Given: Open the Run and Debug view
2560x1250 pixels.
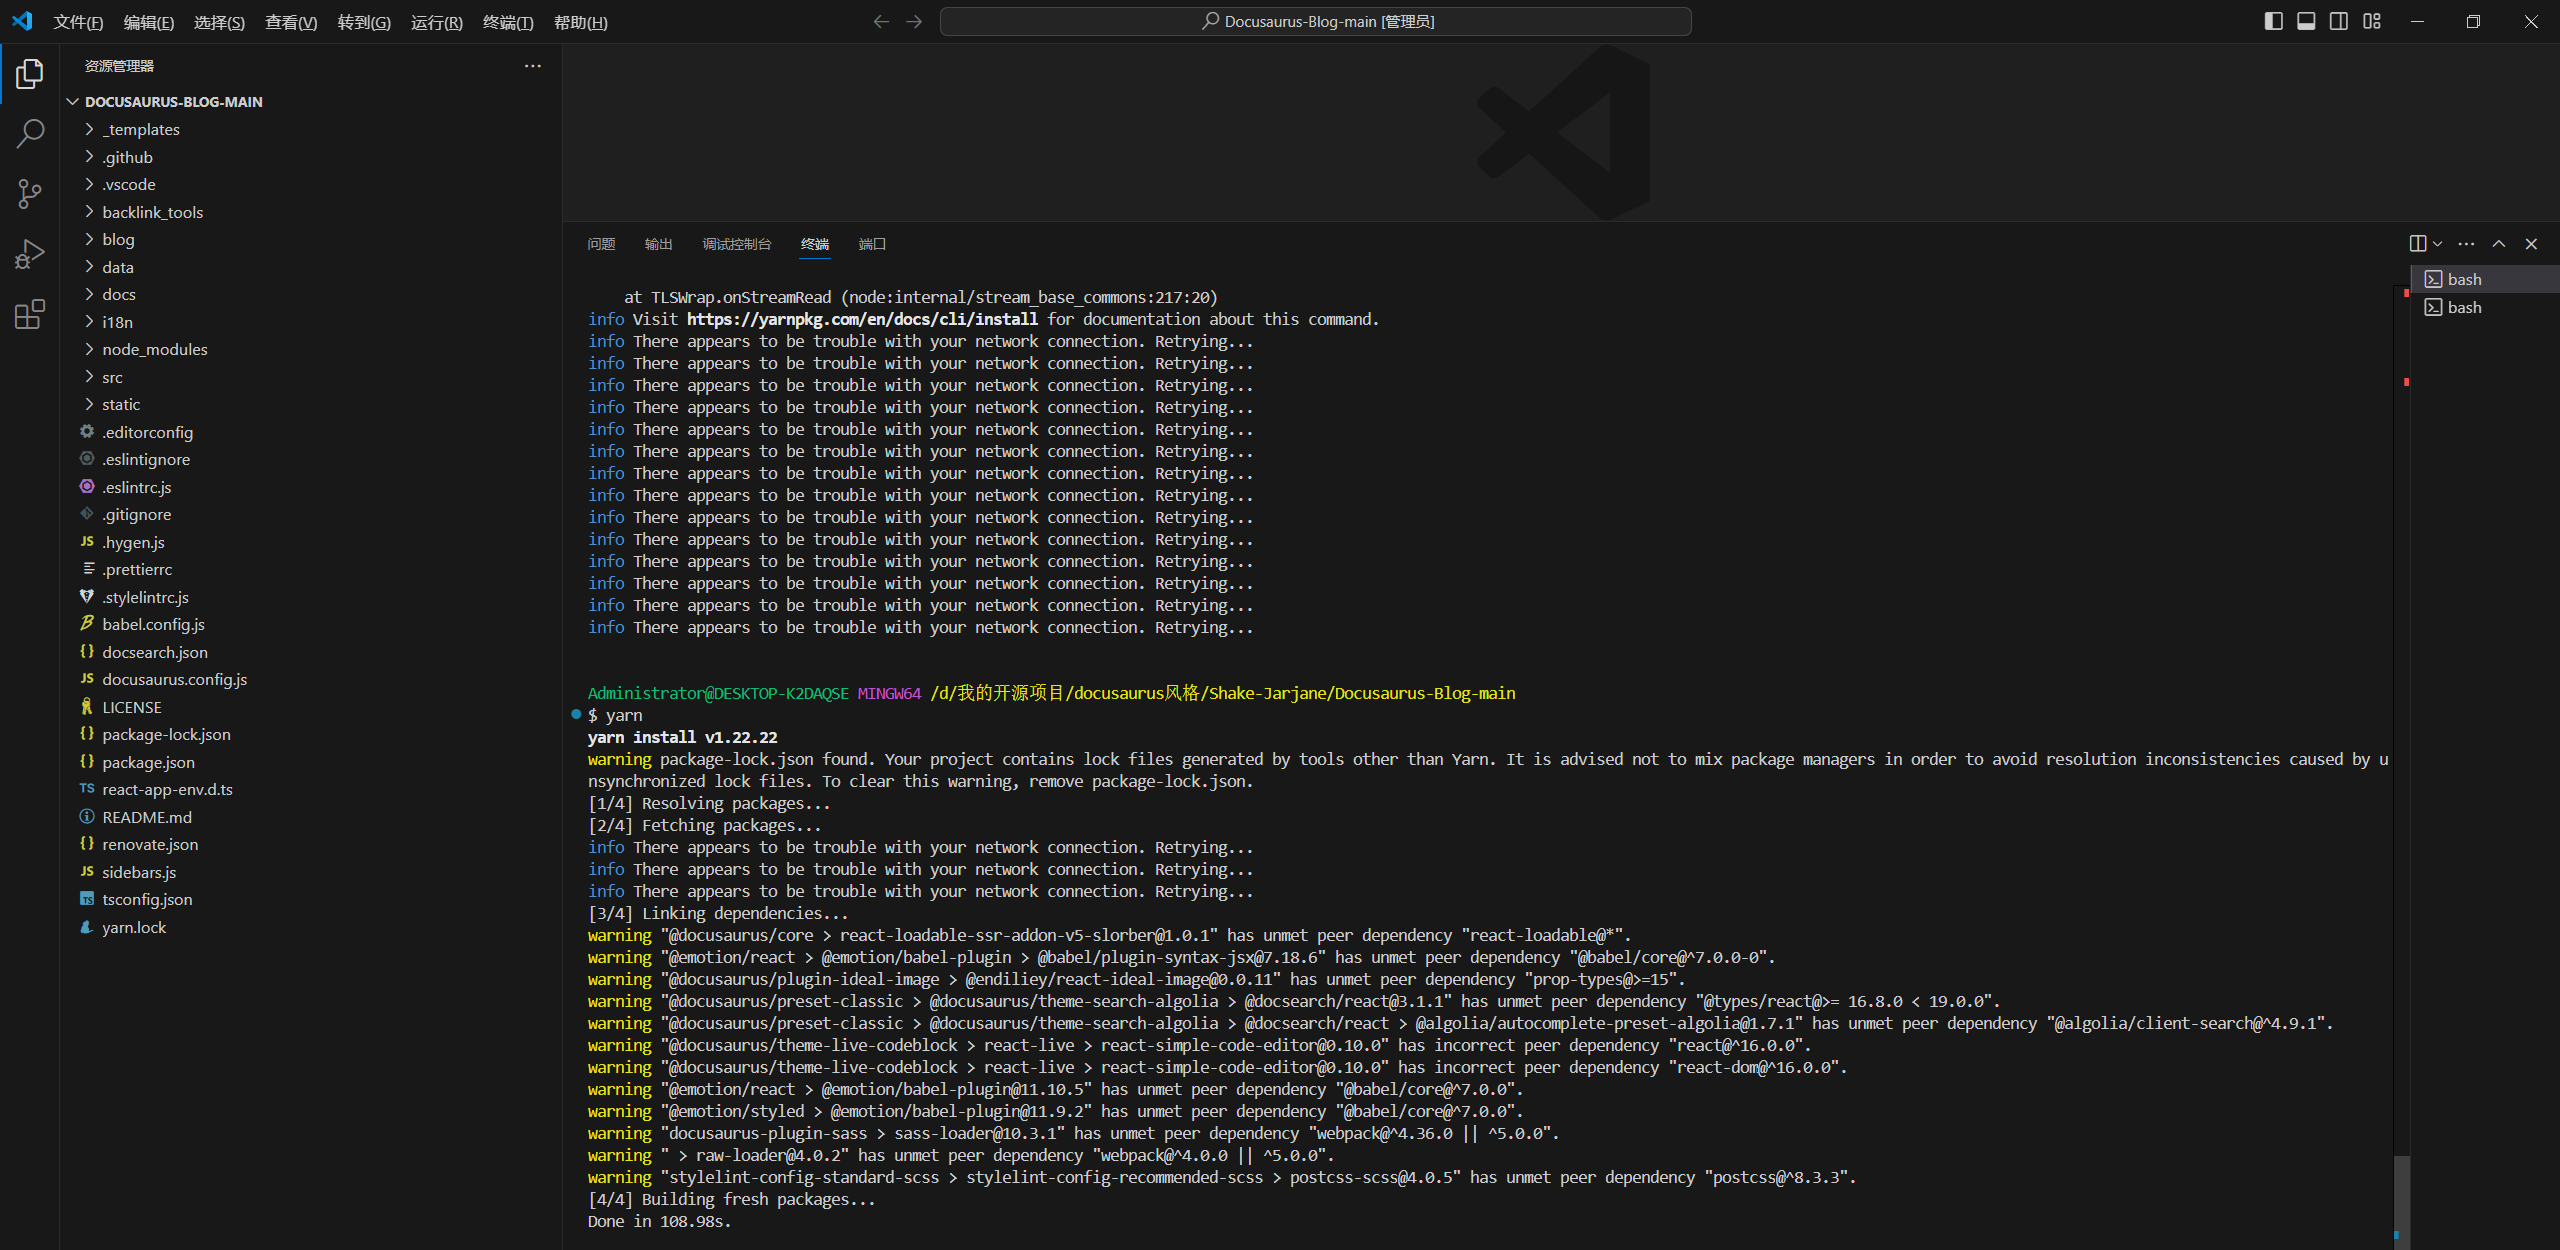Looking at the screenshot, I should click(x=30, y=254).
